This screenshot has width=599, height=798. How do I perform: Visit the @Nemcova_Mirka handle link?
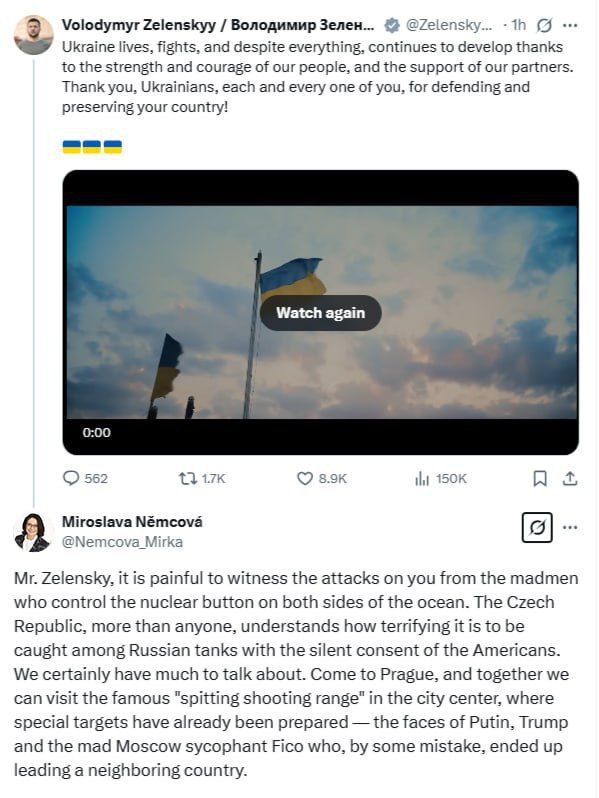[x=122, y=542]
